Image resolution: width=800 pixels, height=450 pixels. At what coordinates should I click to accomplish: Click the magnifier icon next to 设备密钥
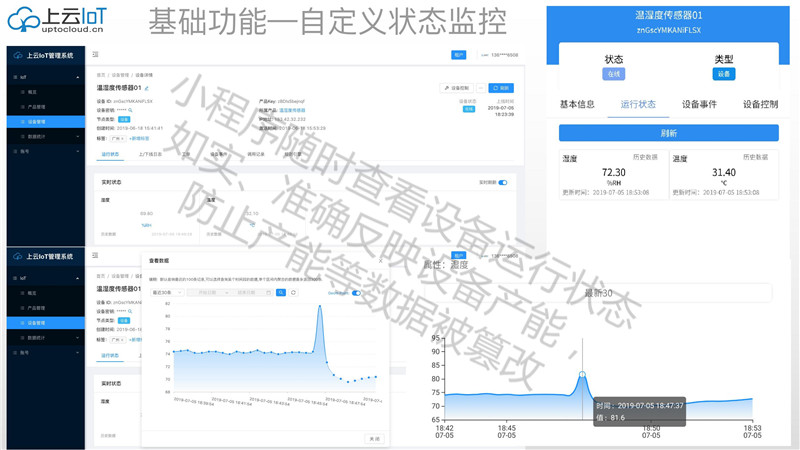click(130, 111)
